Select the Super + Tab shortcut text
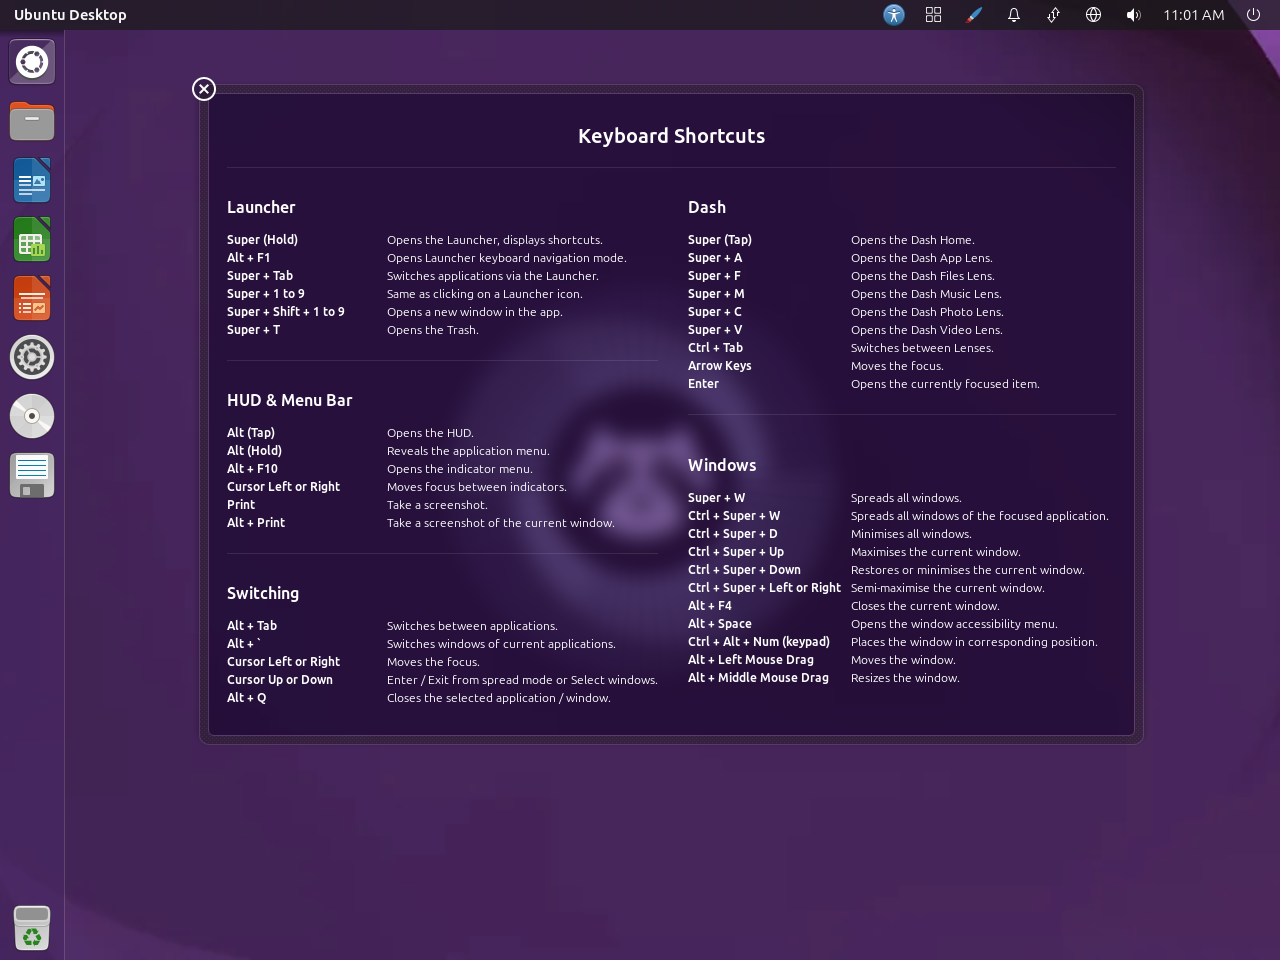This screenshot has width=1280, height=960. [260, 276]
